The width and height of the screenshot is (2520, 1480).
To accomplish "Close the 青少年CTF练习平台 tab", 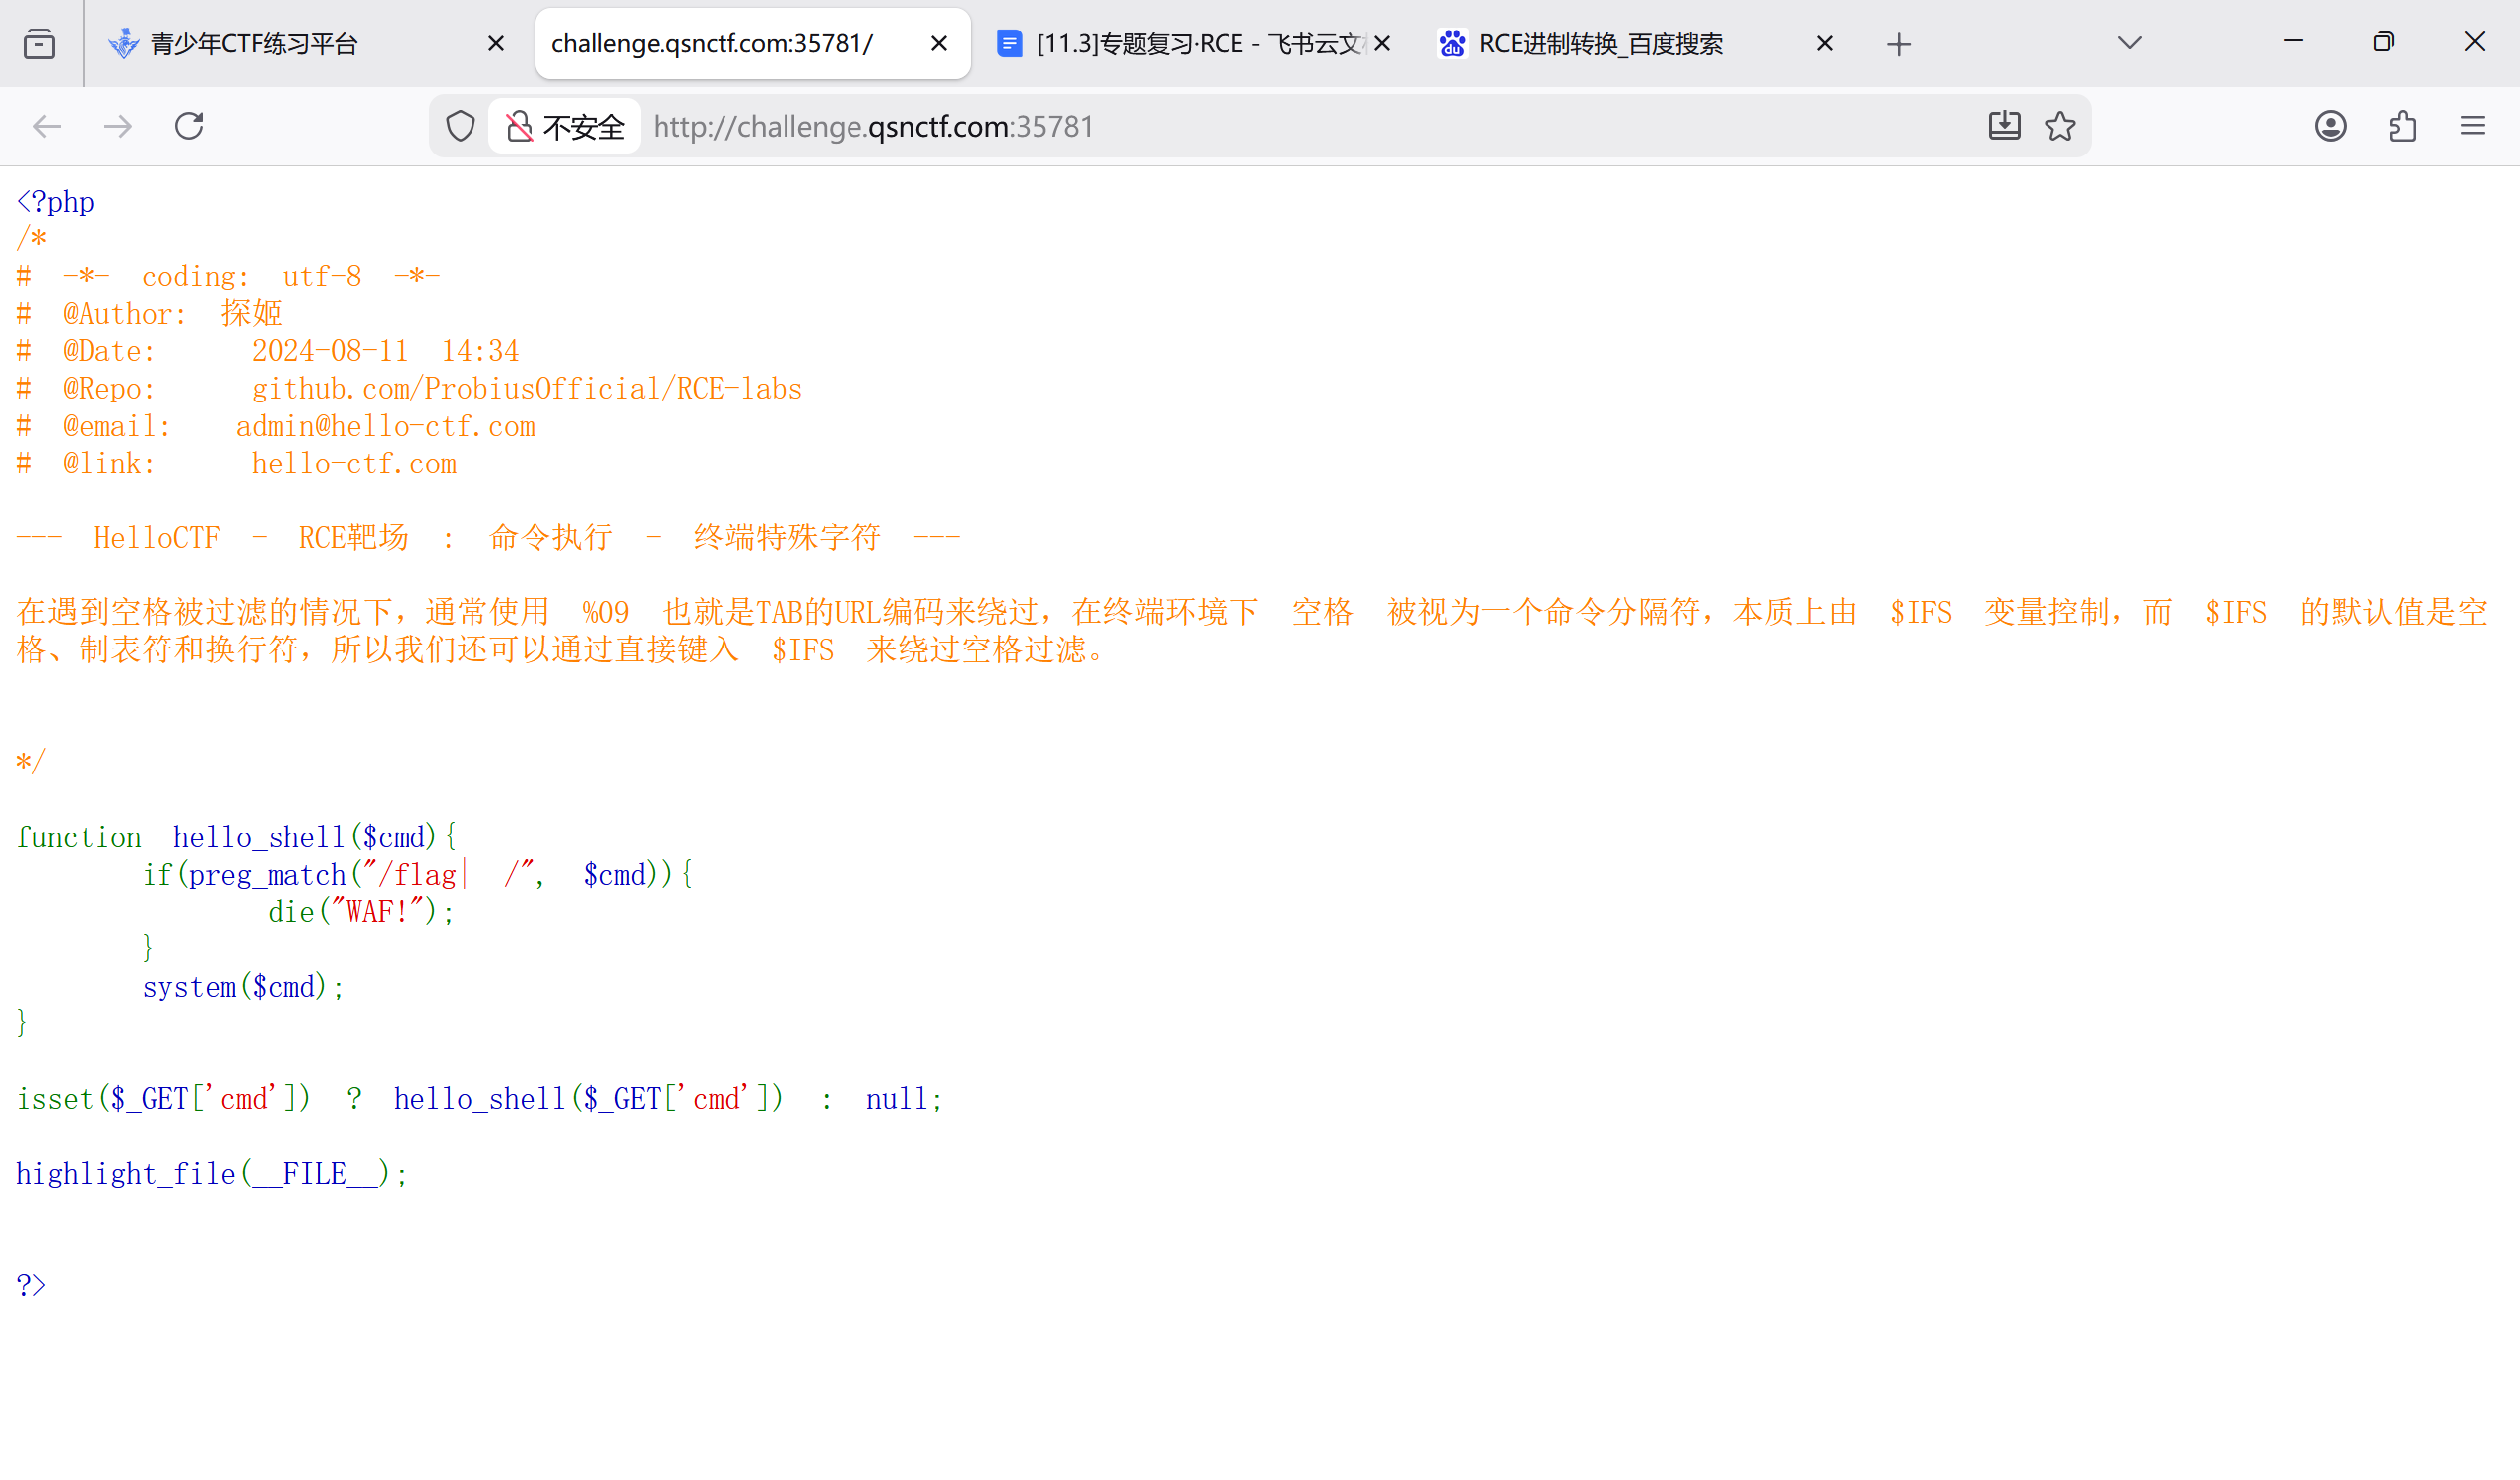I will [x=495, y=44].
